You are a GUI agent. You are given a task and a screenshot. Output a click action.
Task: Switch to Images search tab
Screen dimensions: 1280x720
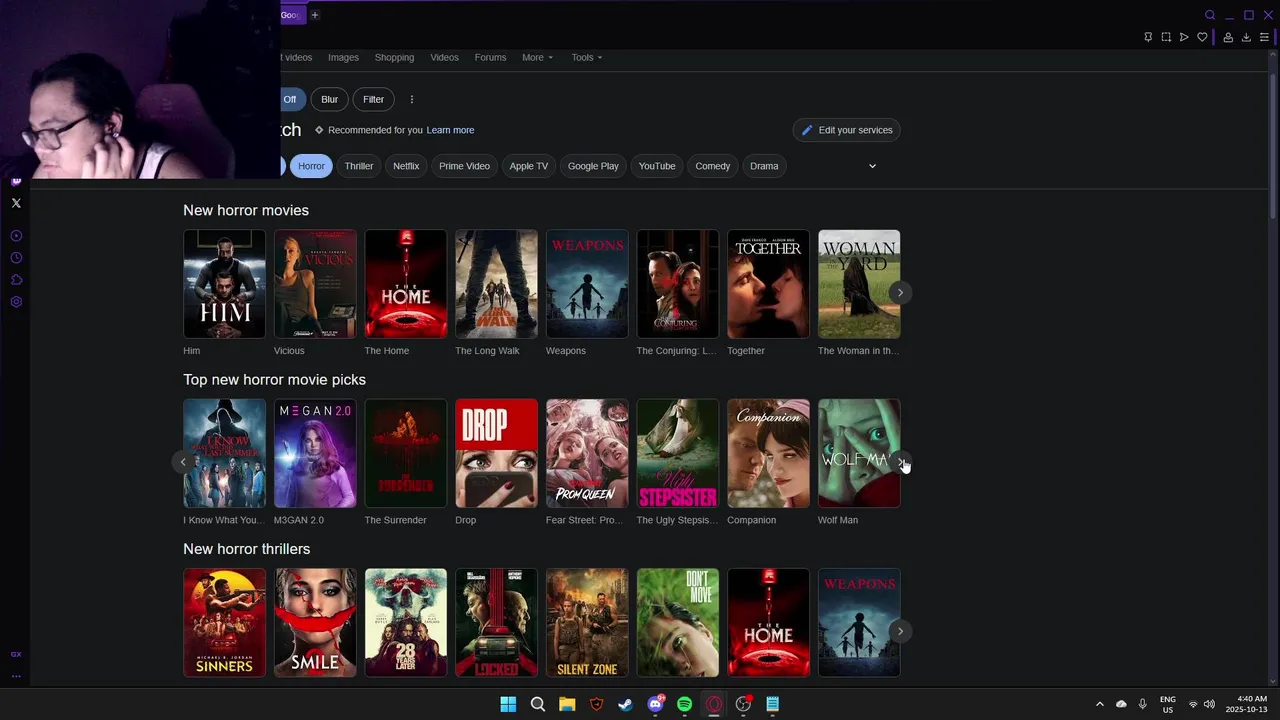(343, 57)
